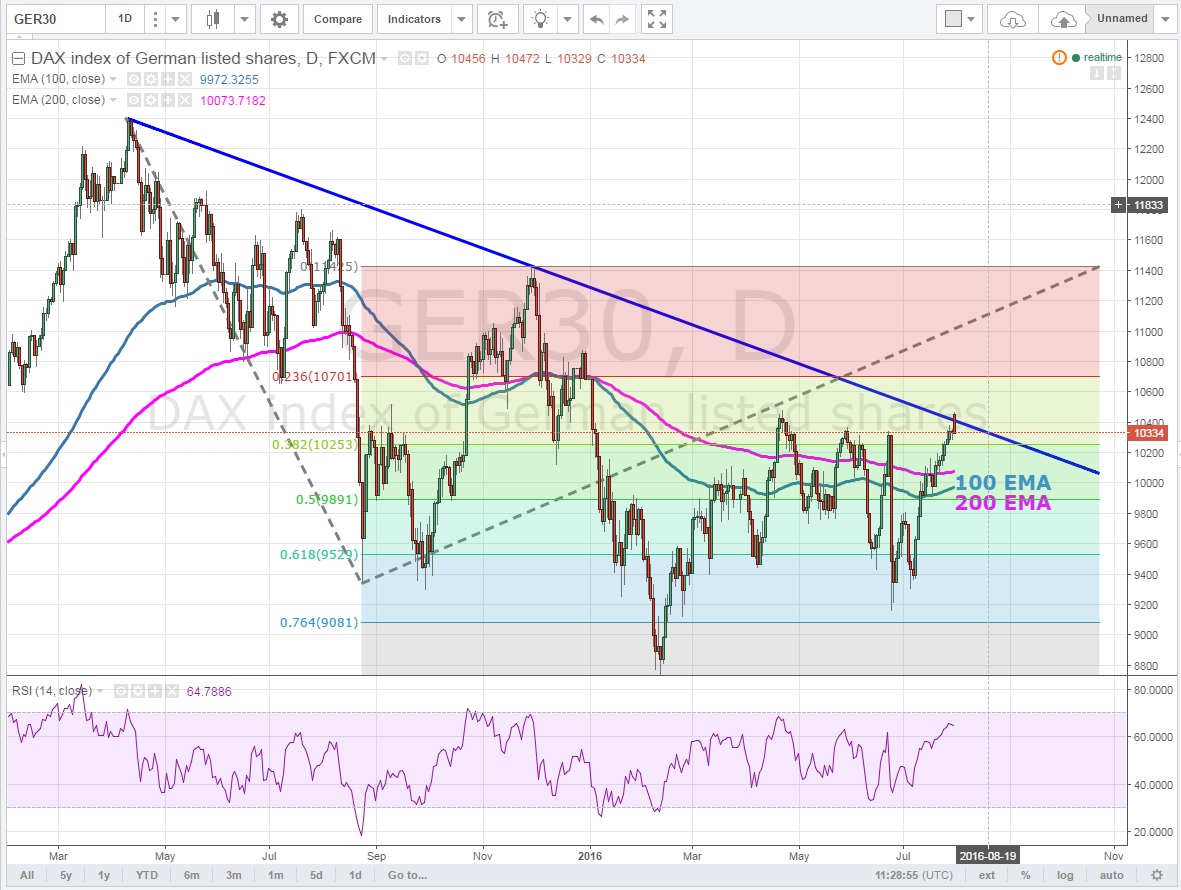Load chart layout with cloud download icon
1181x890 pixels.
[1013, 19]
